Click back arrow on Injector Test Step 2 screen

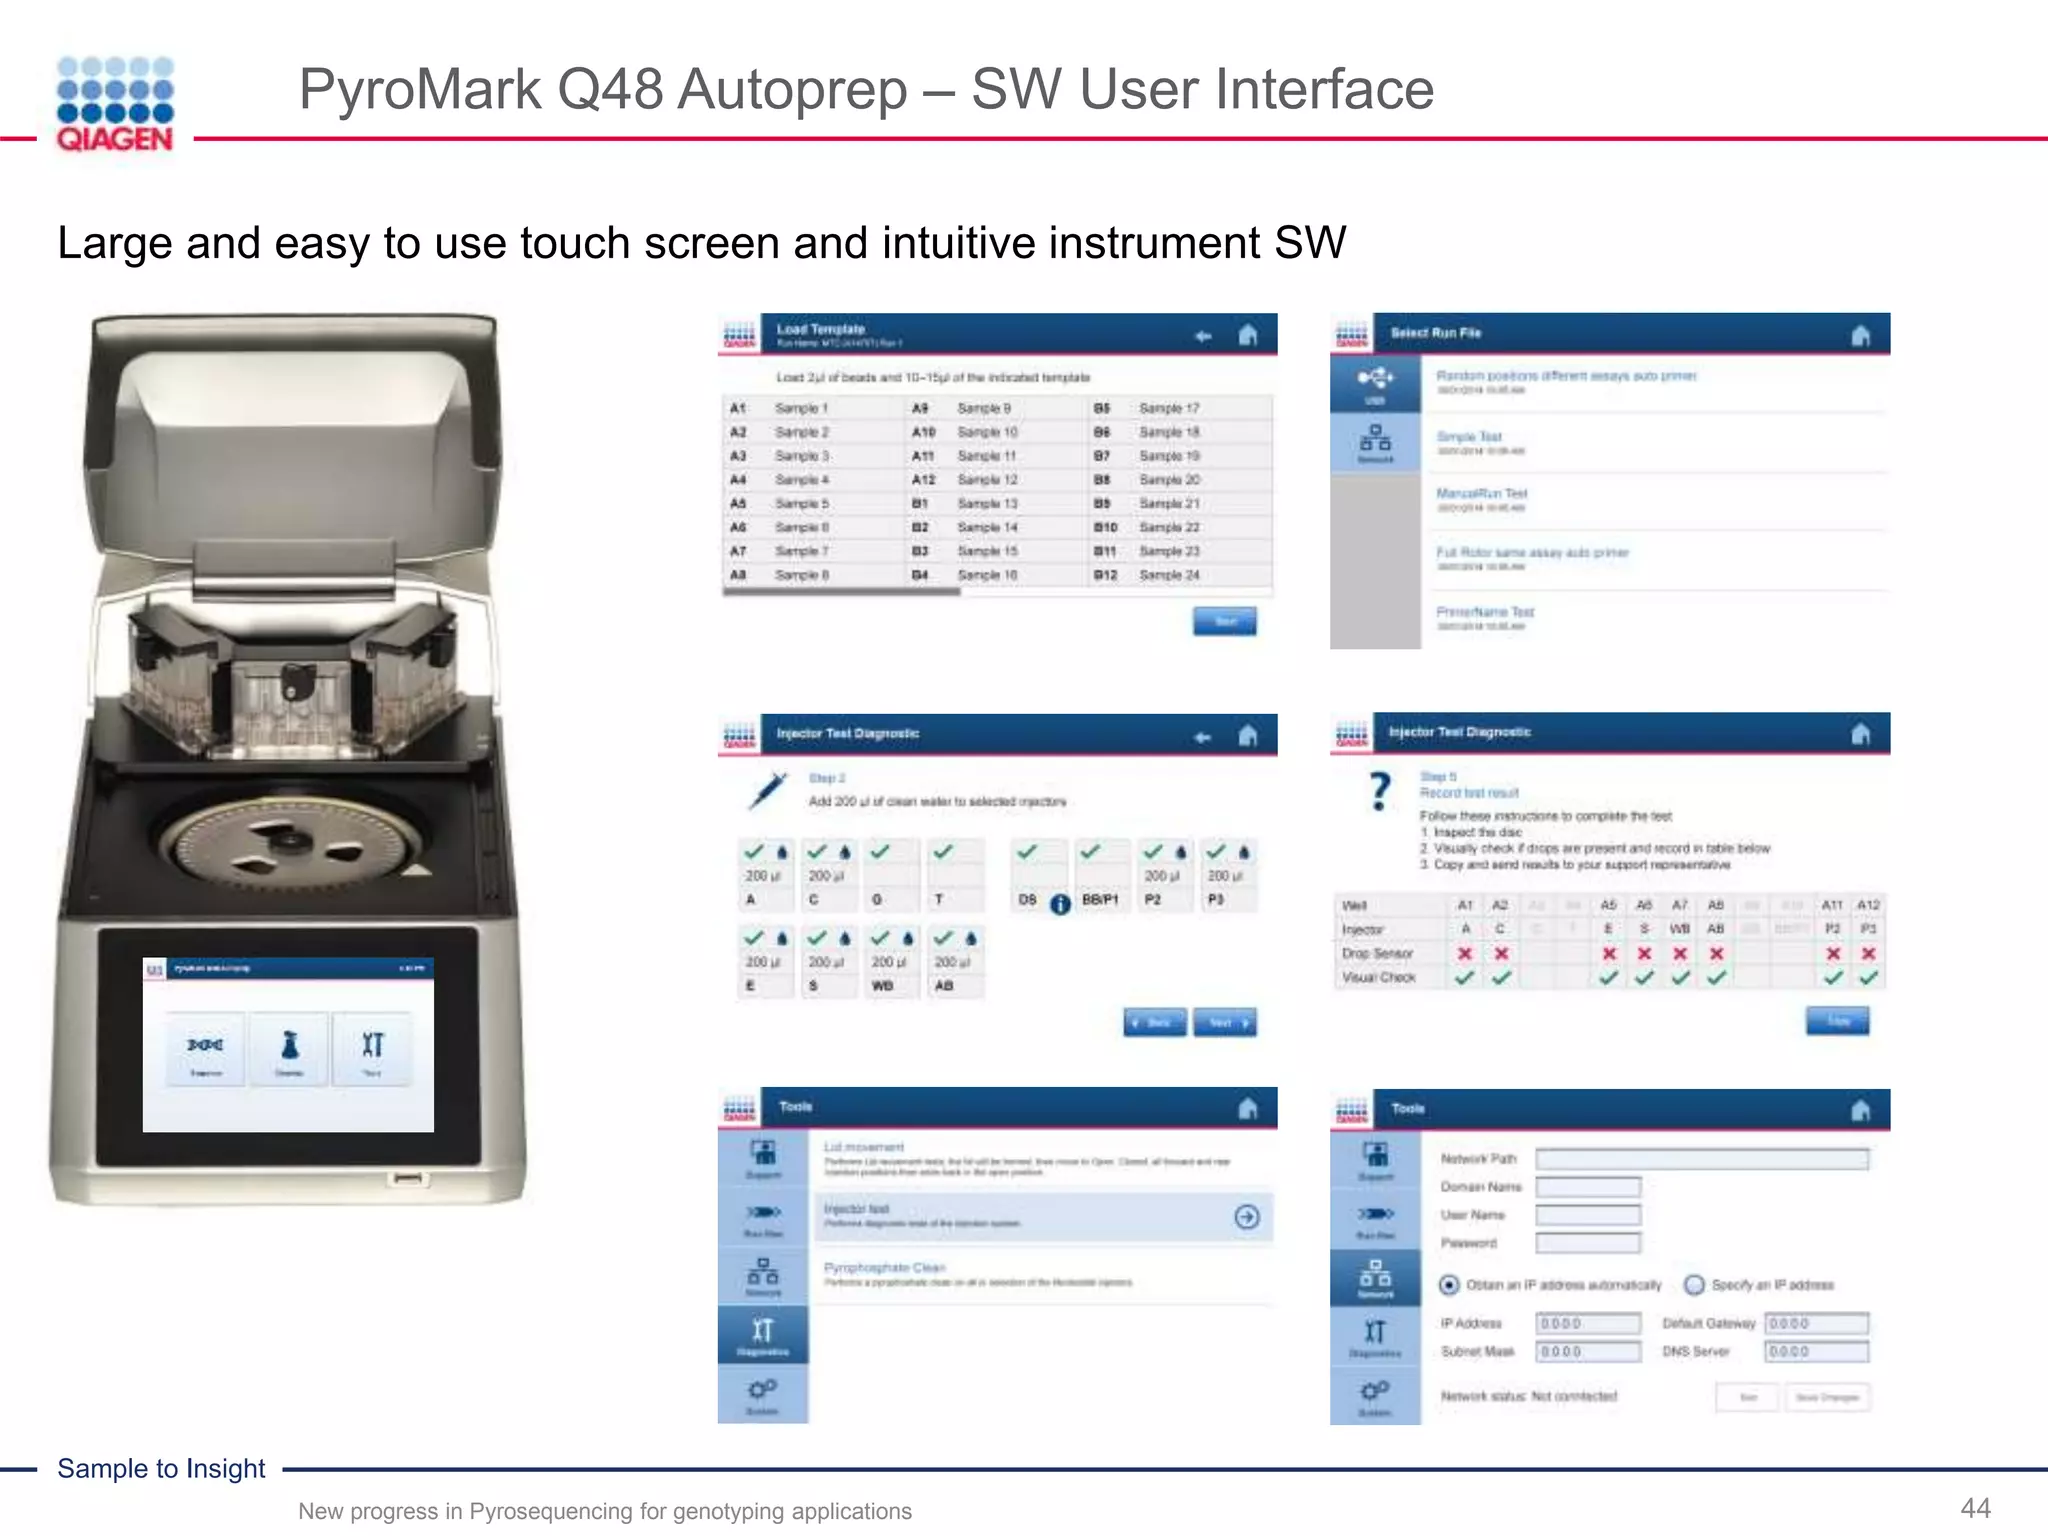[x=1203, y=737]
